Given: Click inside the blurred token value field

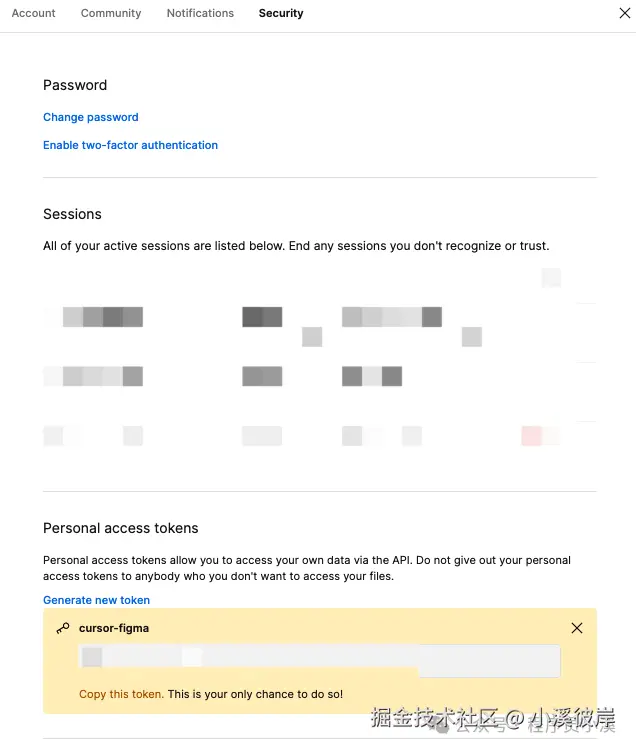Looking at the screenshot, I should (x=320, y=660).
